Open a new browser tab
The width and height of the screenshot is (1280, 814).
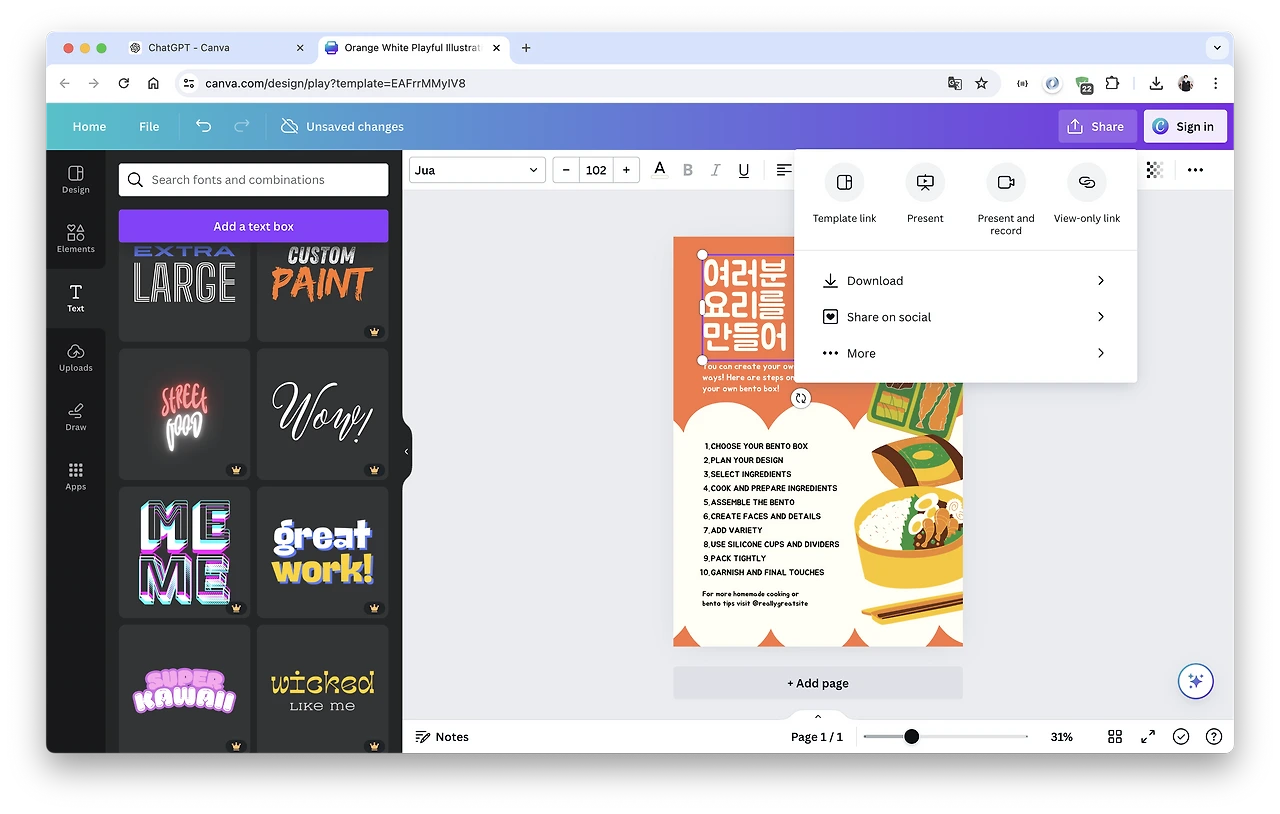pos(526,47)
